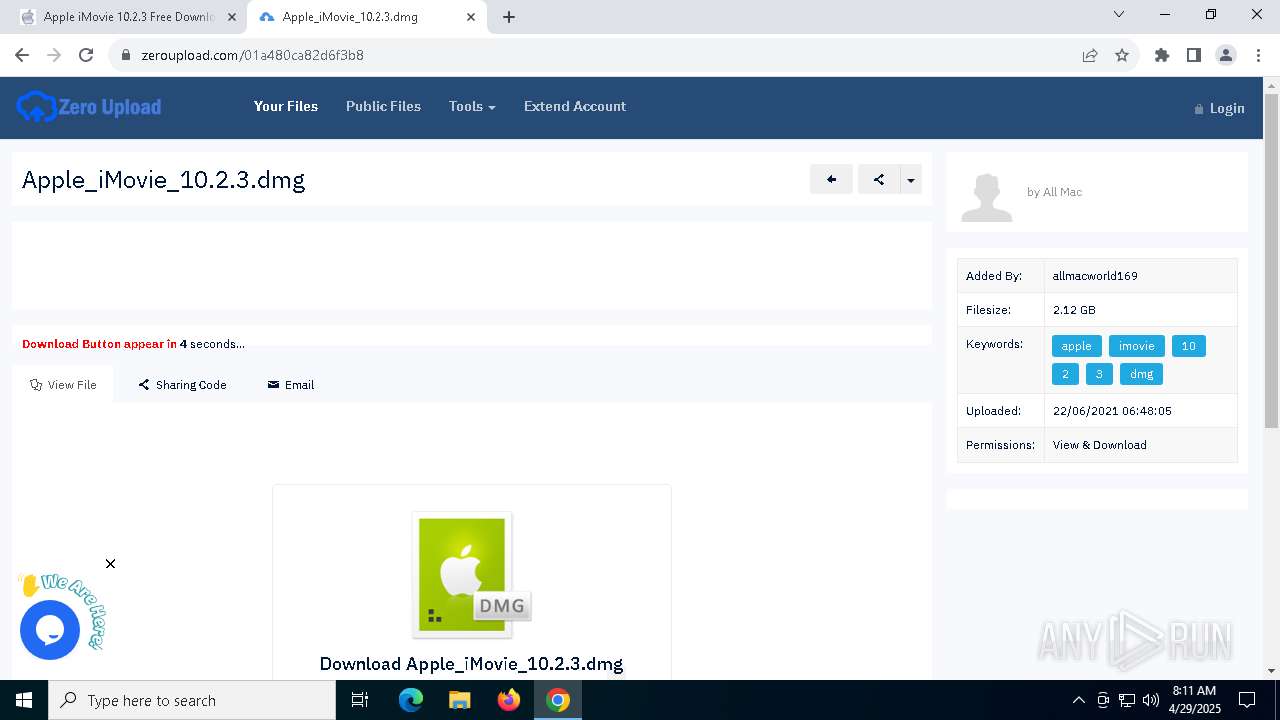Close the Apple_iMovie_10.2.3.dmg browser tab
Viewport: 1280px width, 720px height.
click(x=470, y=17)
